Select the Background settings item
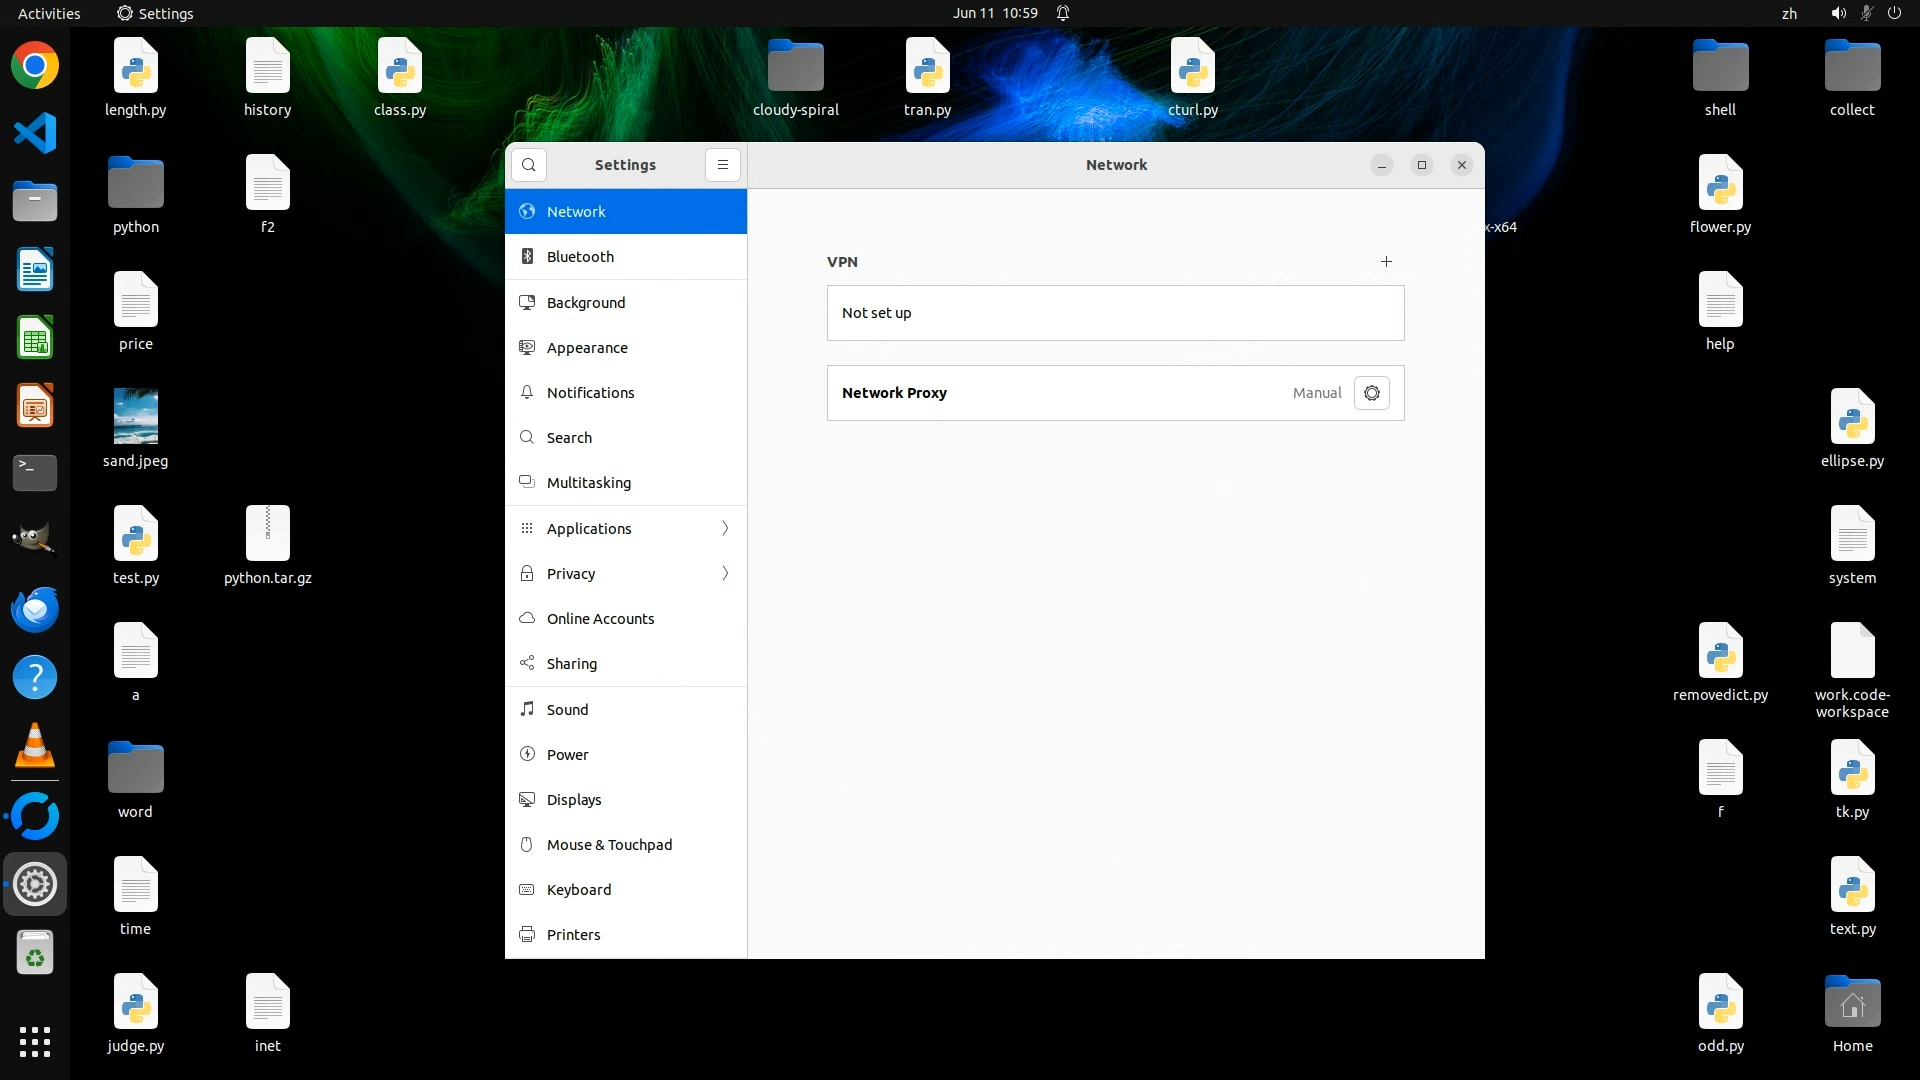 pyautogui.click(x=585, y=303)
